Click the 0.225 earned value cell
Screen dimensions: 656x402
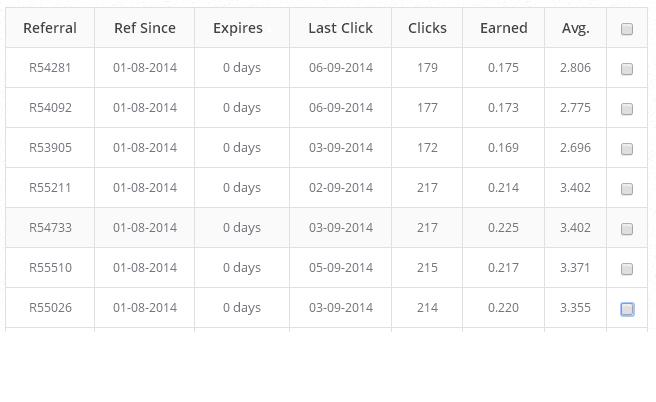[503, 228]
